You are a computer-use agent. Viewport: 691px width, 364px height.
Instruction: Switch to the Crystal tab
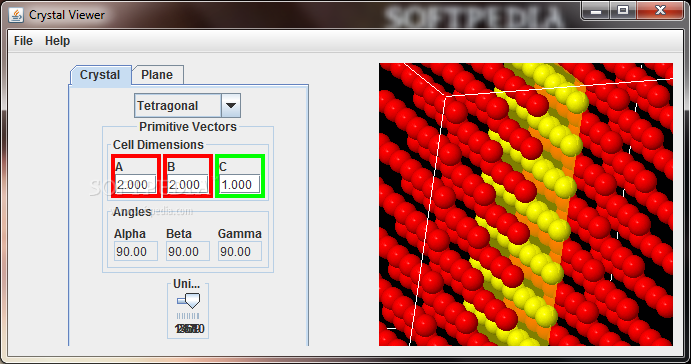[100, 75]
